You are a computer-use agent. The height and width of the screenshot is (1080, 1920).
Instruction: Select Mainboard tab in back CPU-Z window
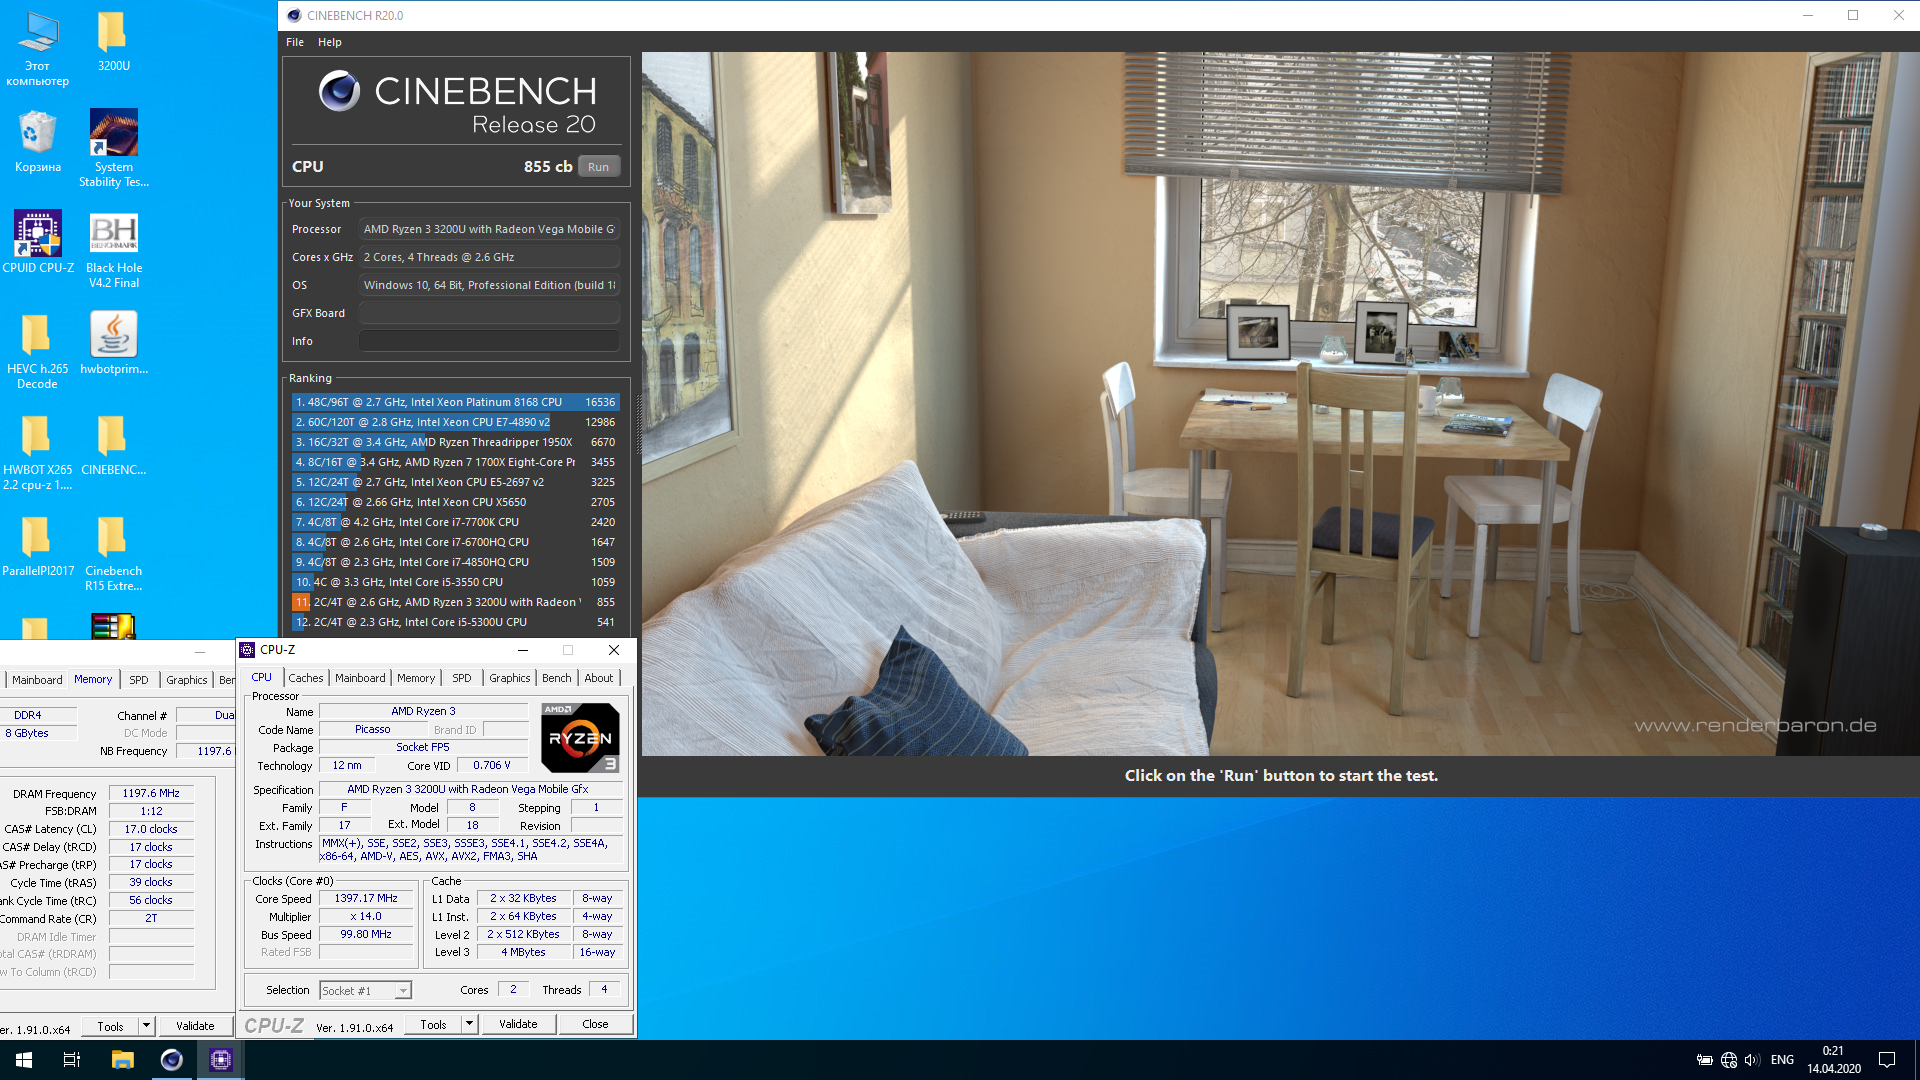tap(37, 680)
